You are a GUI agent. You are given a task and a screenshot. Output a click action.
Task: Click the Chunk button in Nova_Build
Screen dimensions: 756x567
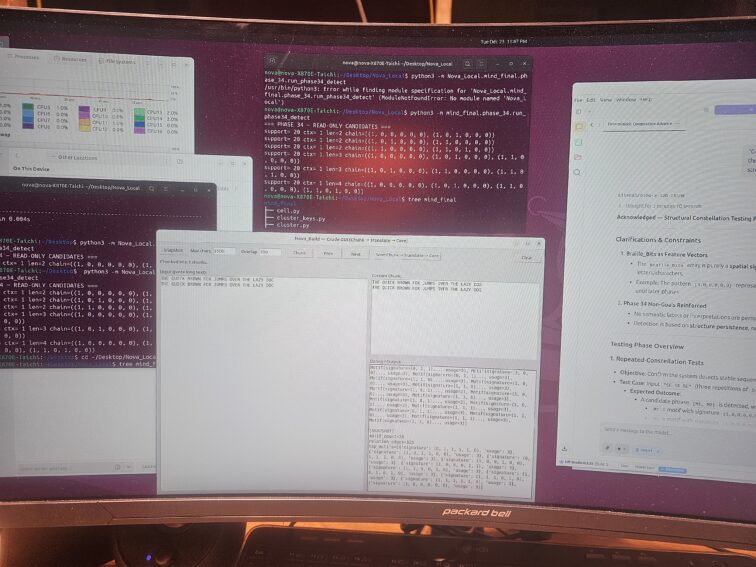299,253
